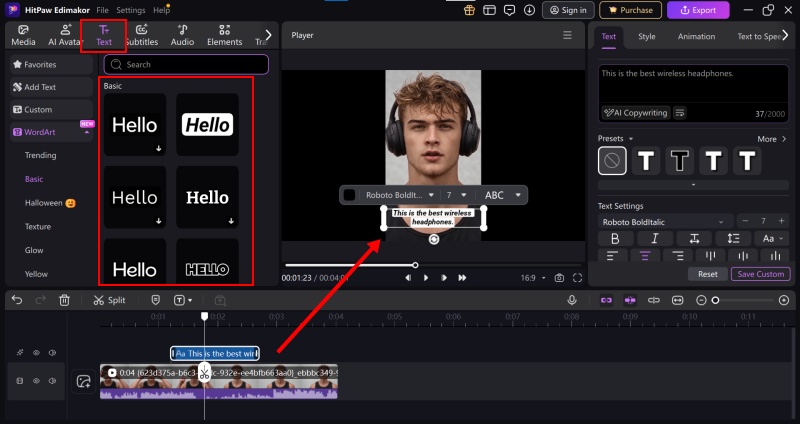Open the layout switcher icon

pos(489,10)
